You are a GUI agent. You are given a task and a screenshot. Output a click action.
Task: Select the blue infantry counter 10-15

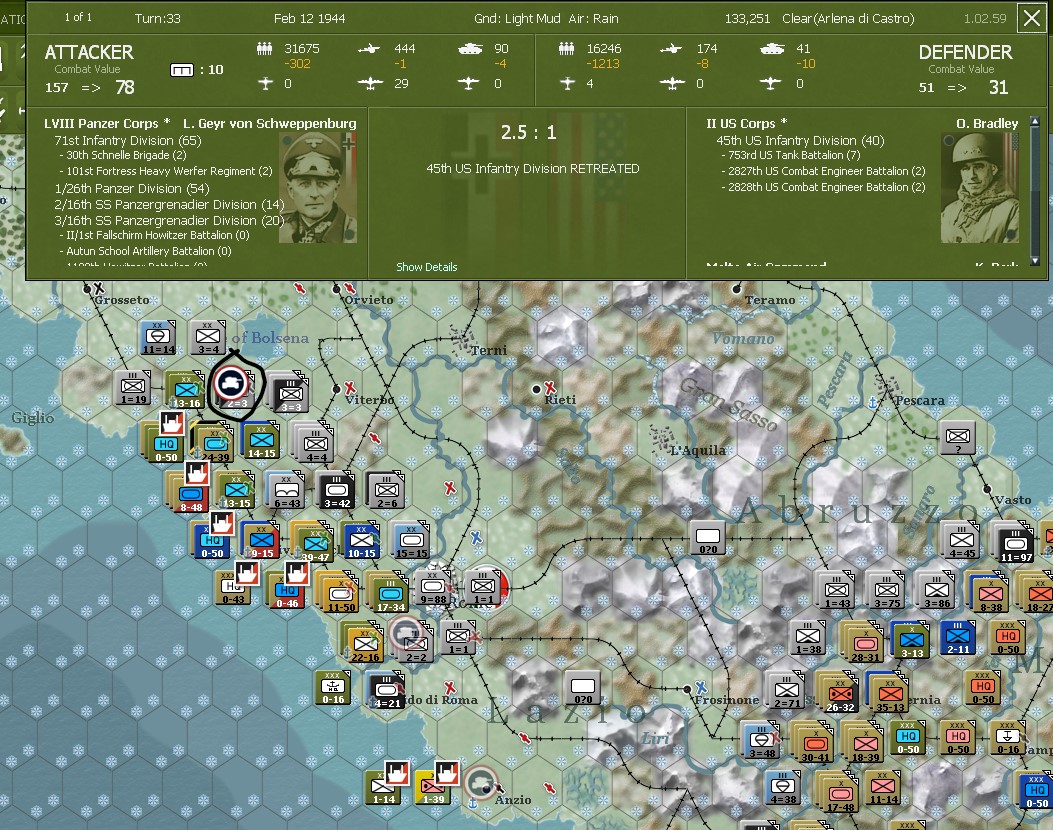click(361, 541)
